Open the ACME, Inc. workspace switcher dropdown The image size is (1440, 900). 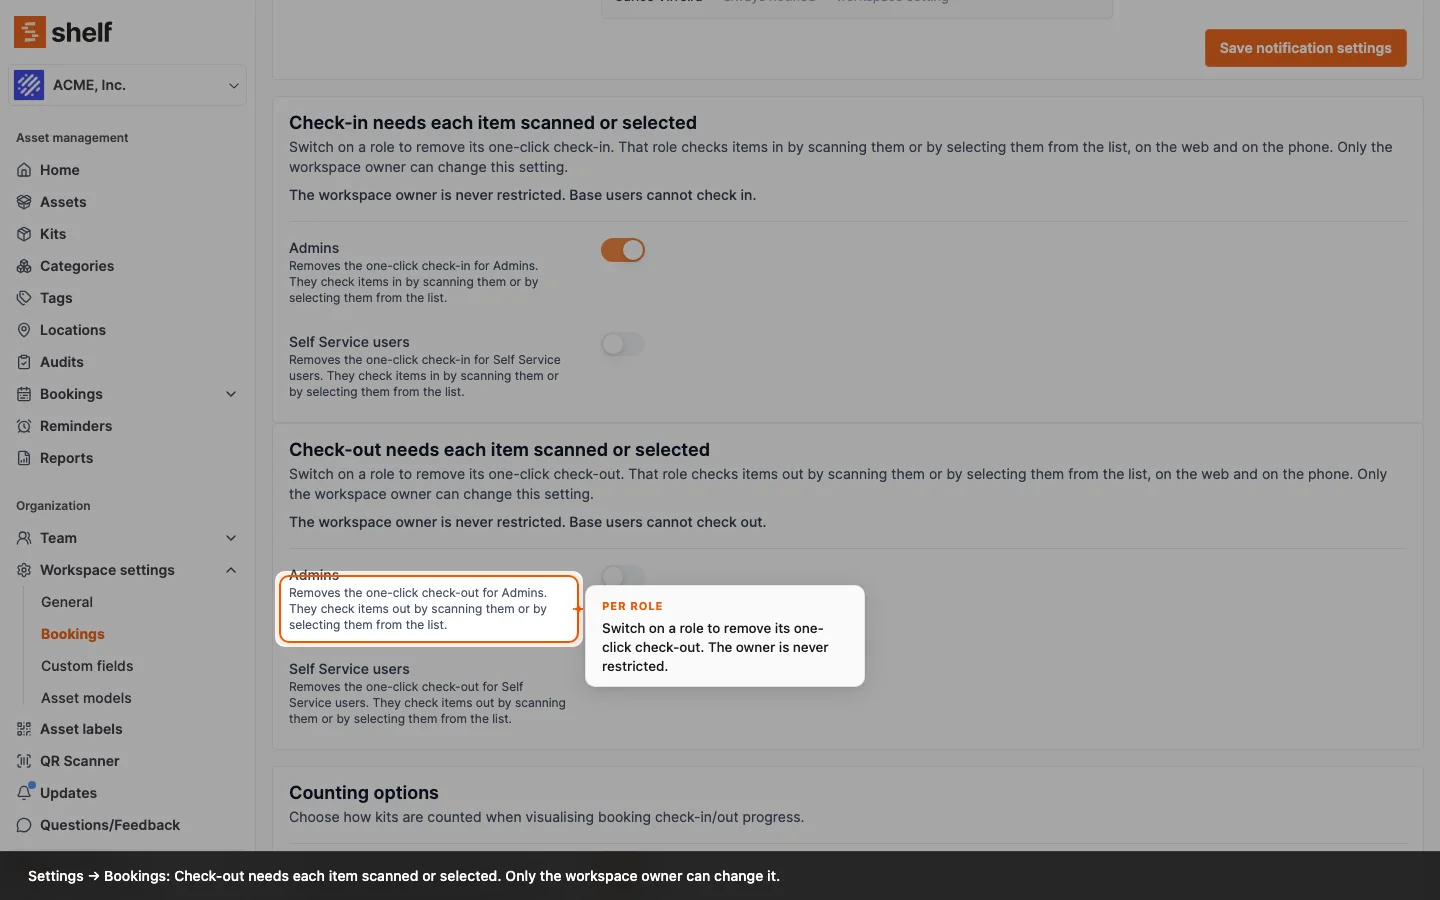[x=128, y=85]
